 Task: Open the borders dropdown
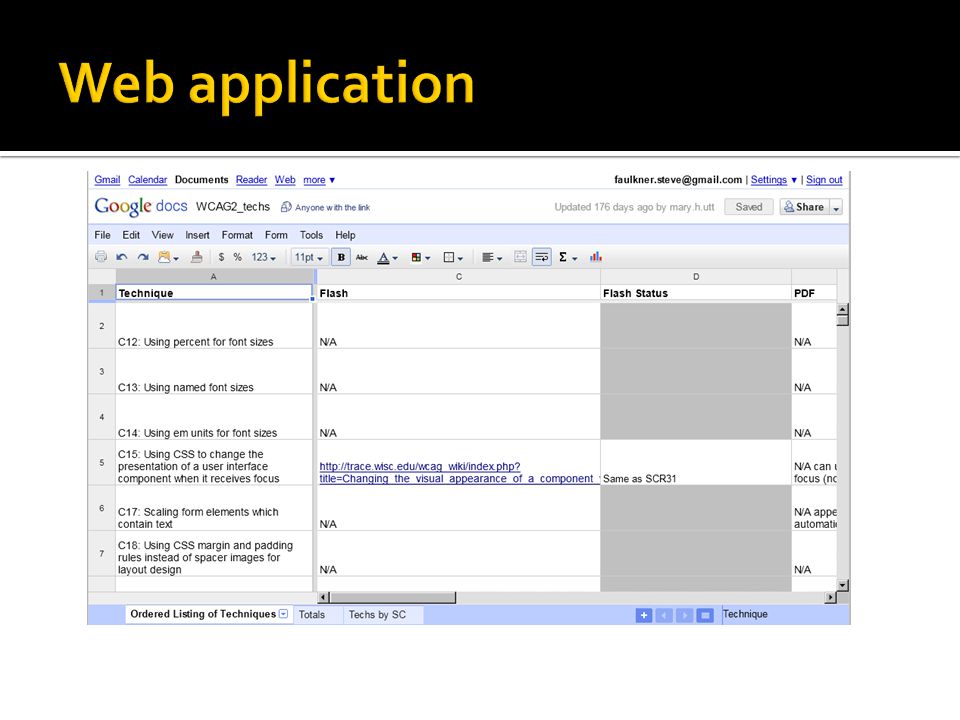[453, 257]
